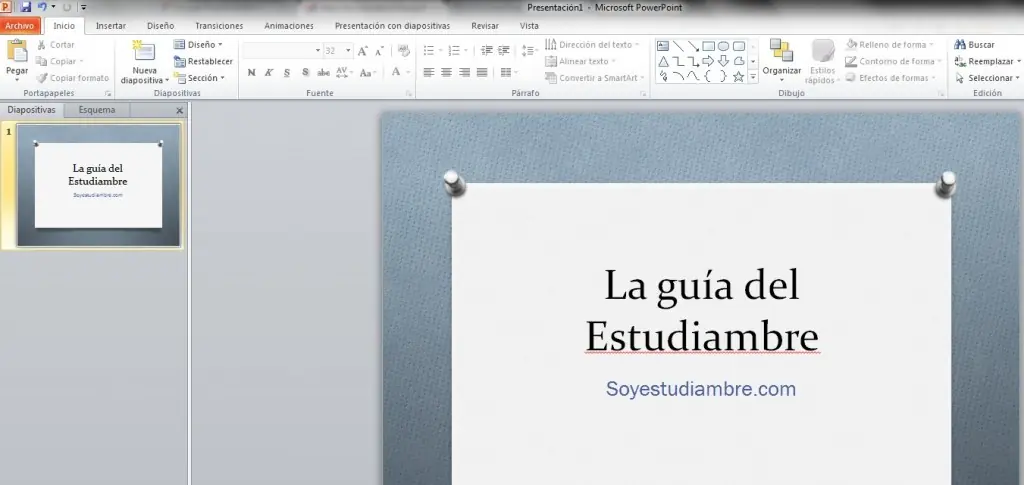
Task: Align text left
Action: point(428,72)
